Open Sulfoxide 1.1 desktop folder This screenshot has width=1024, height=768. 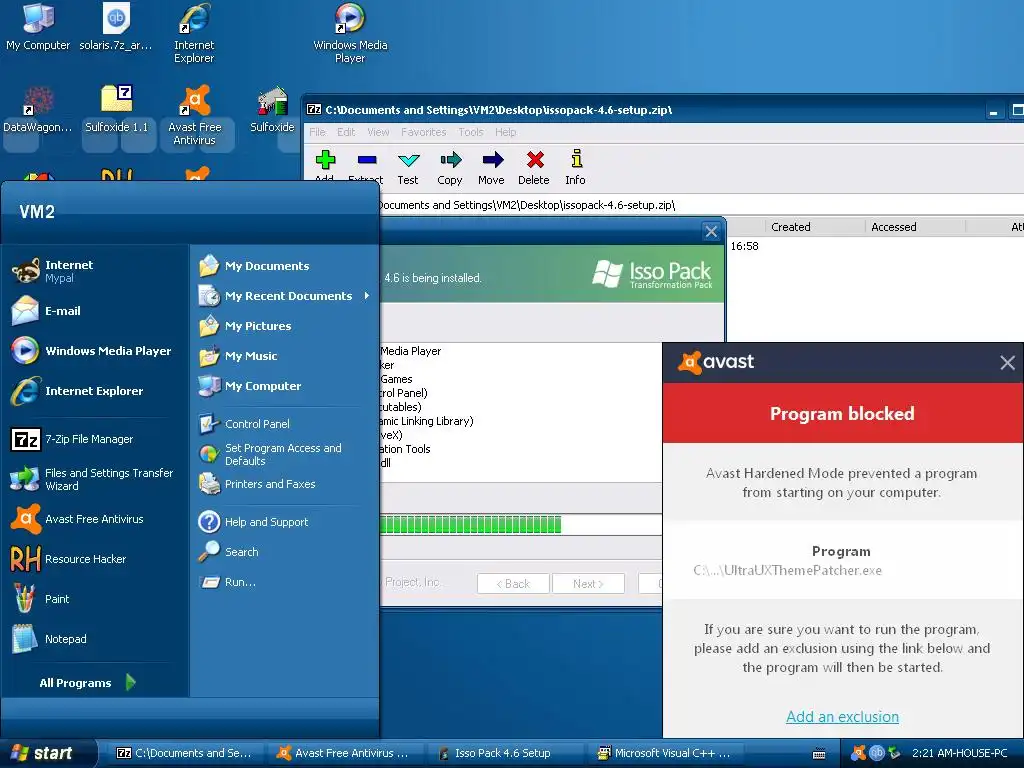click(116, 109)
